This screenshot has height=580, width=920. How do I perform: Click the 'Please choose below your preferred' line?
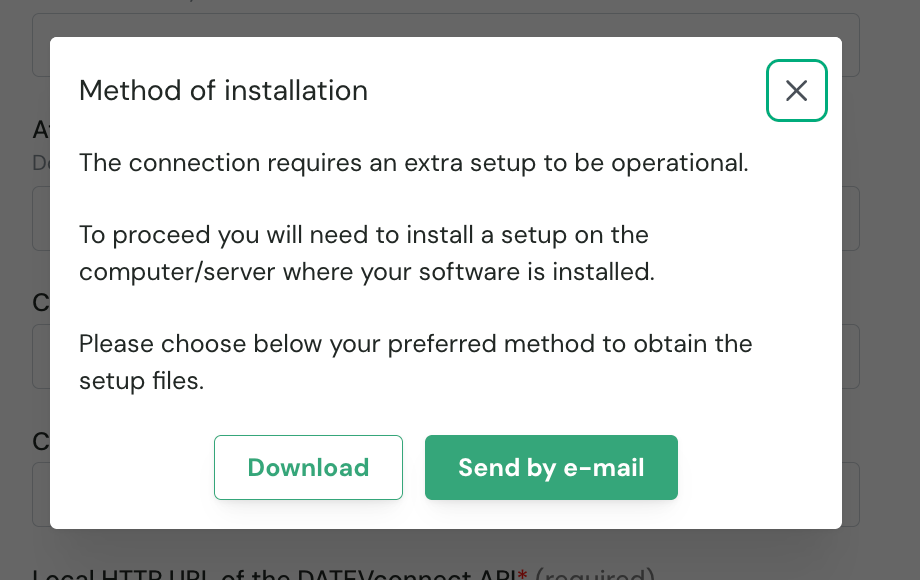415,344
